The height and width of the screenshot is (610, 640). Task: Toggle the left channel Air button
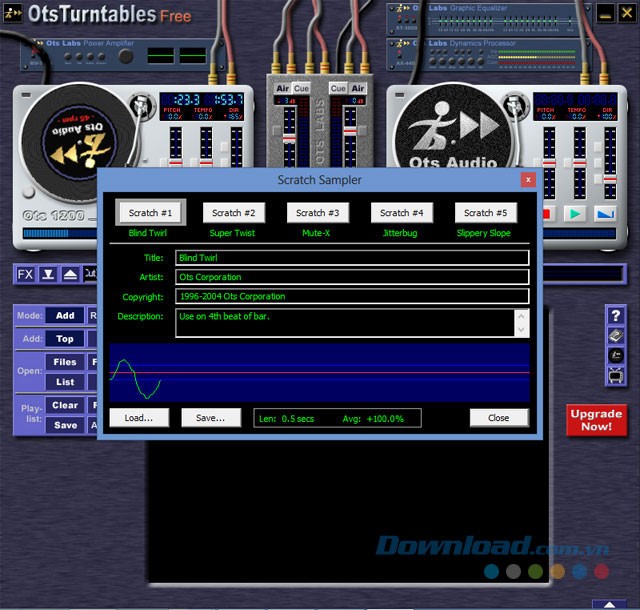point(282,89)
